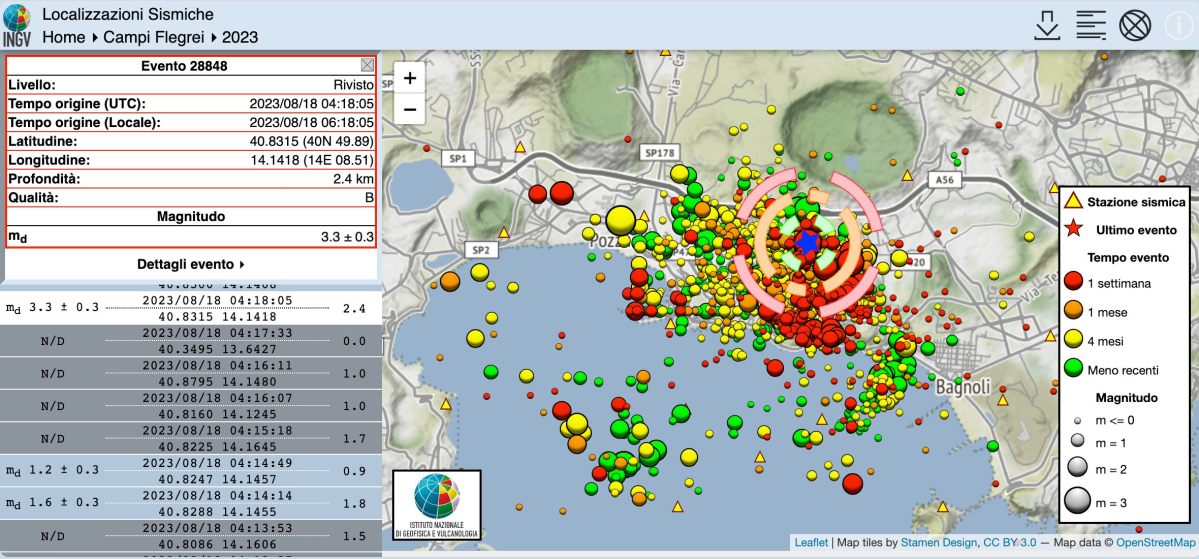Open the event list lines icon
Screen dimensions: 1199x559
(x=1090, y=25)
